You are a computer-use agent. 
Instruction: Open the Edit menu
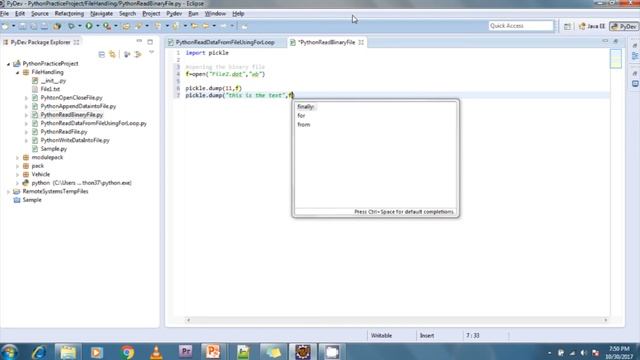tap(20, 13)
